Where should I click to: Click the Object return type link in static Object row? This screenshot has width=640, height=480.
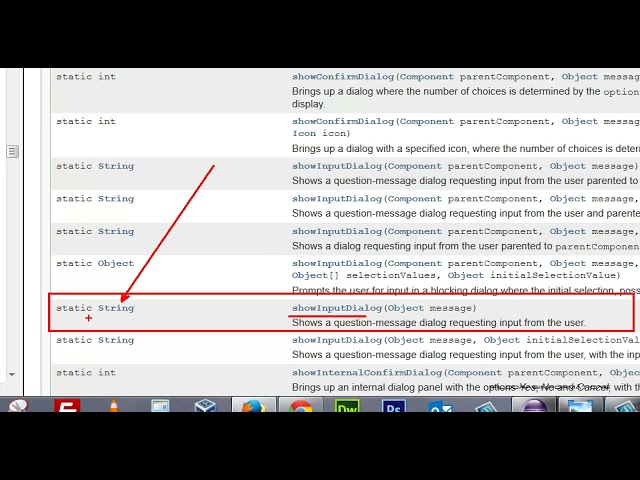point(116,263)
